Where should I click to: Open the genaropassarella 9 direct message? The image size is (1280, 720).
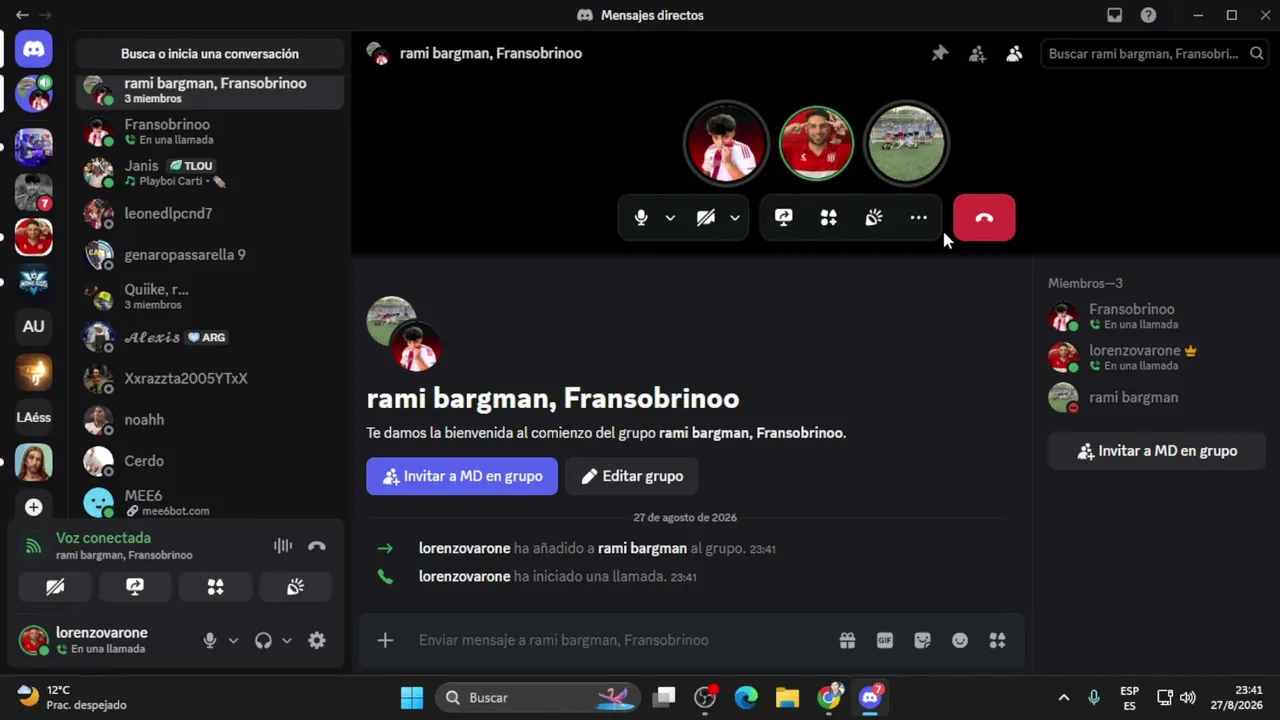pyautogui.click(x=210, y=255)
